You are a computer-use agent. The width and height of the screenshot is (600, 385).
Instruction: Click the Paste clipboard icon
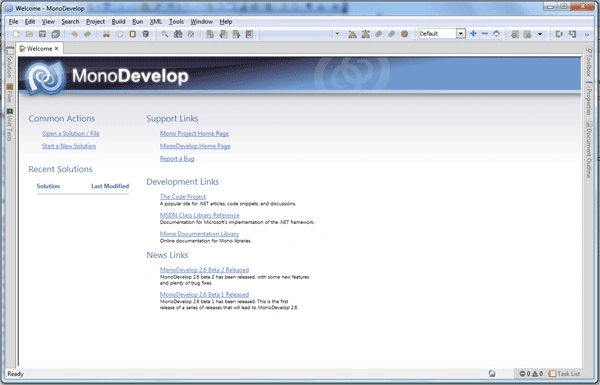(132, 34)
